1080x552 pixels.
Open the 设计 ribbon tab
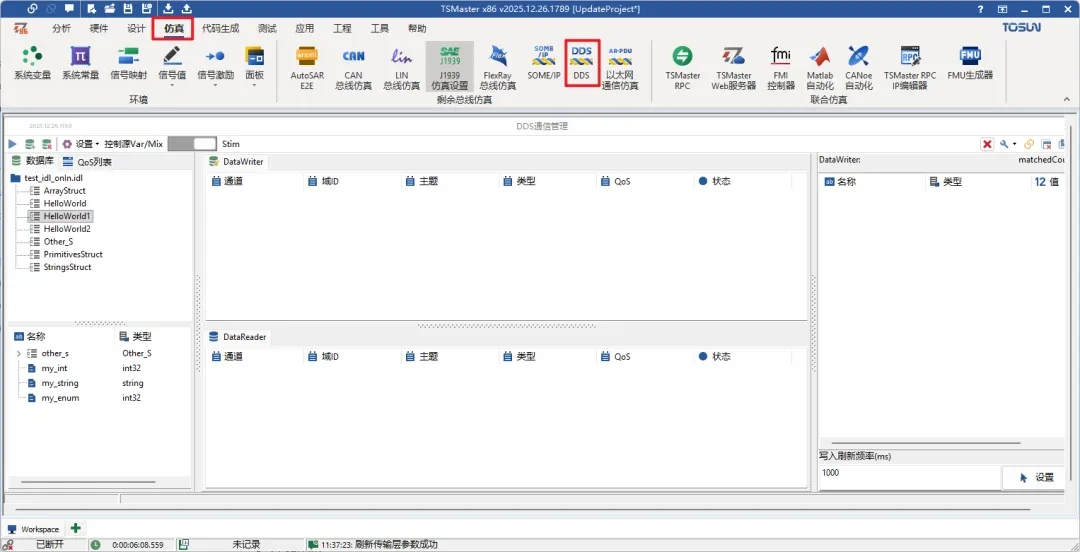tap(136, 28)
